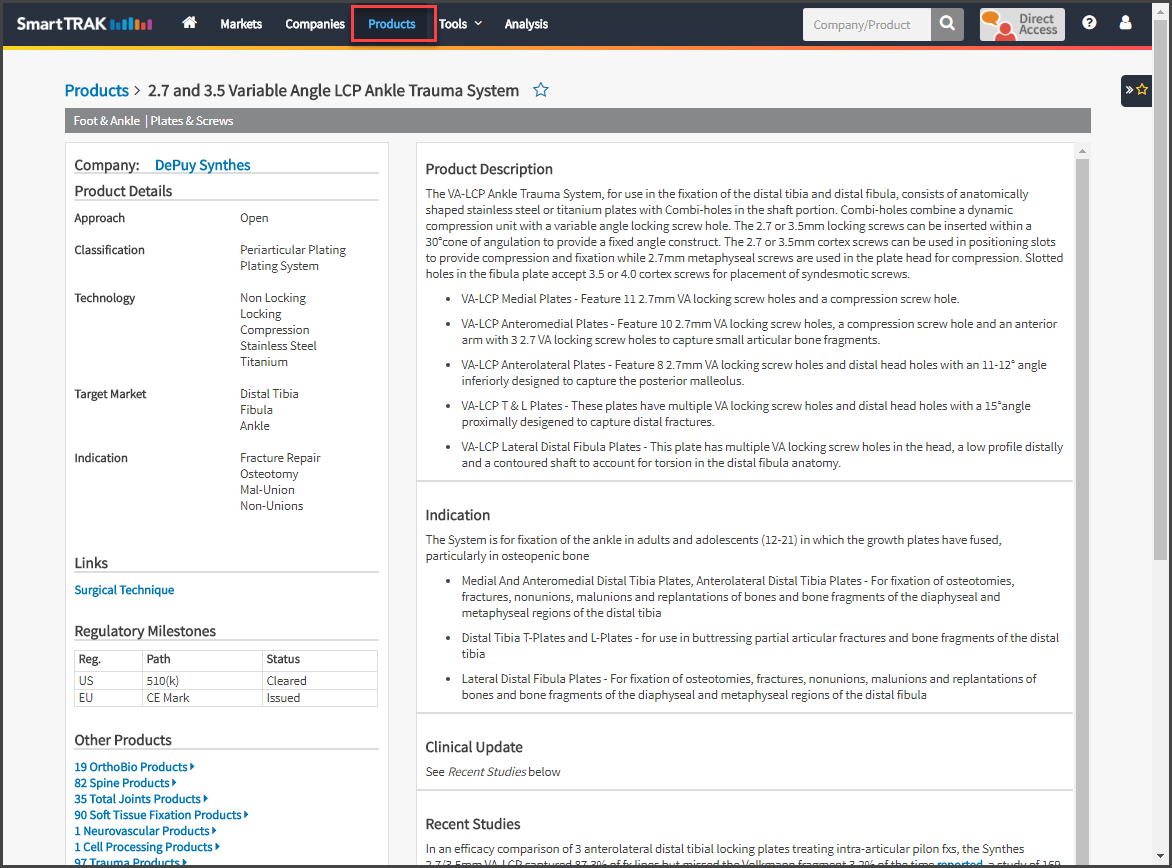Click the Foot & Ankle category label
The width and height of the screenshot is (1172, 868).
point(106,121)
